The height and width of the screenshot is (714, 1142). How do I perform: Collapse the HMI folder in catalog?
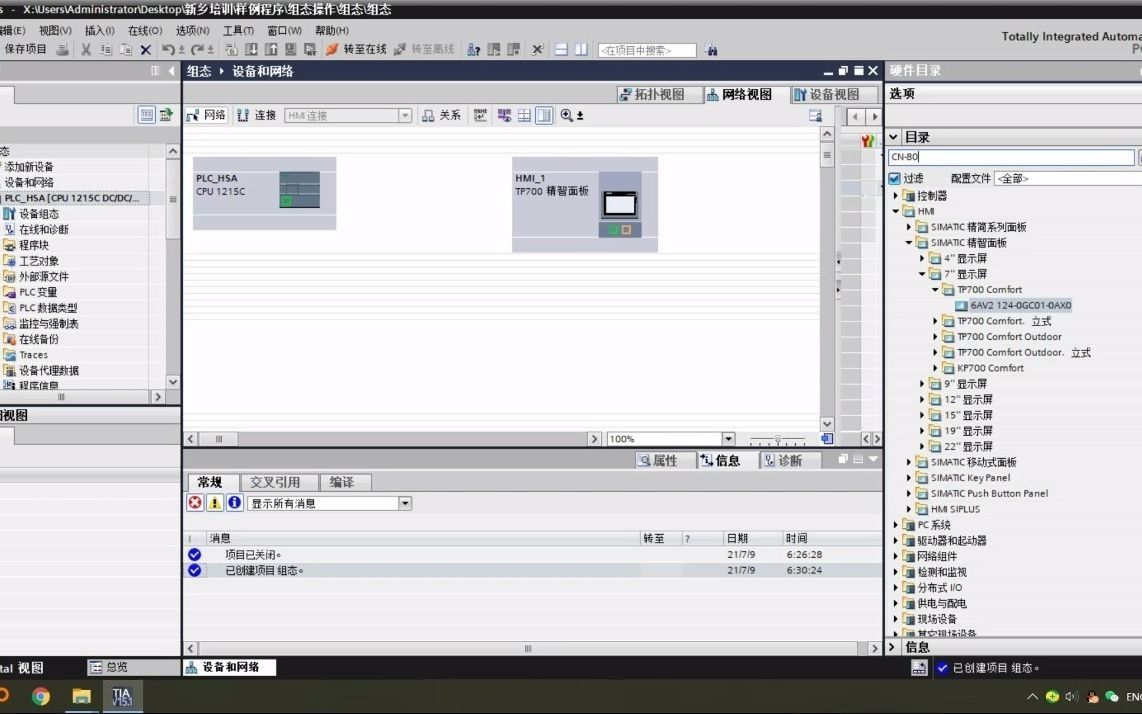click(x=896, y=211)
